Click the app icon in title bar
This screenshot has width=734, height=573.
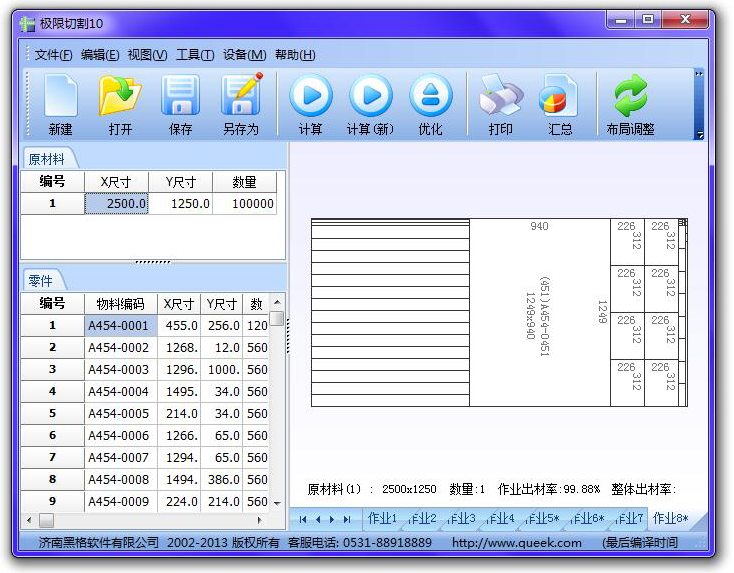27,23
